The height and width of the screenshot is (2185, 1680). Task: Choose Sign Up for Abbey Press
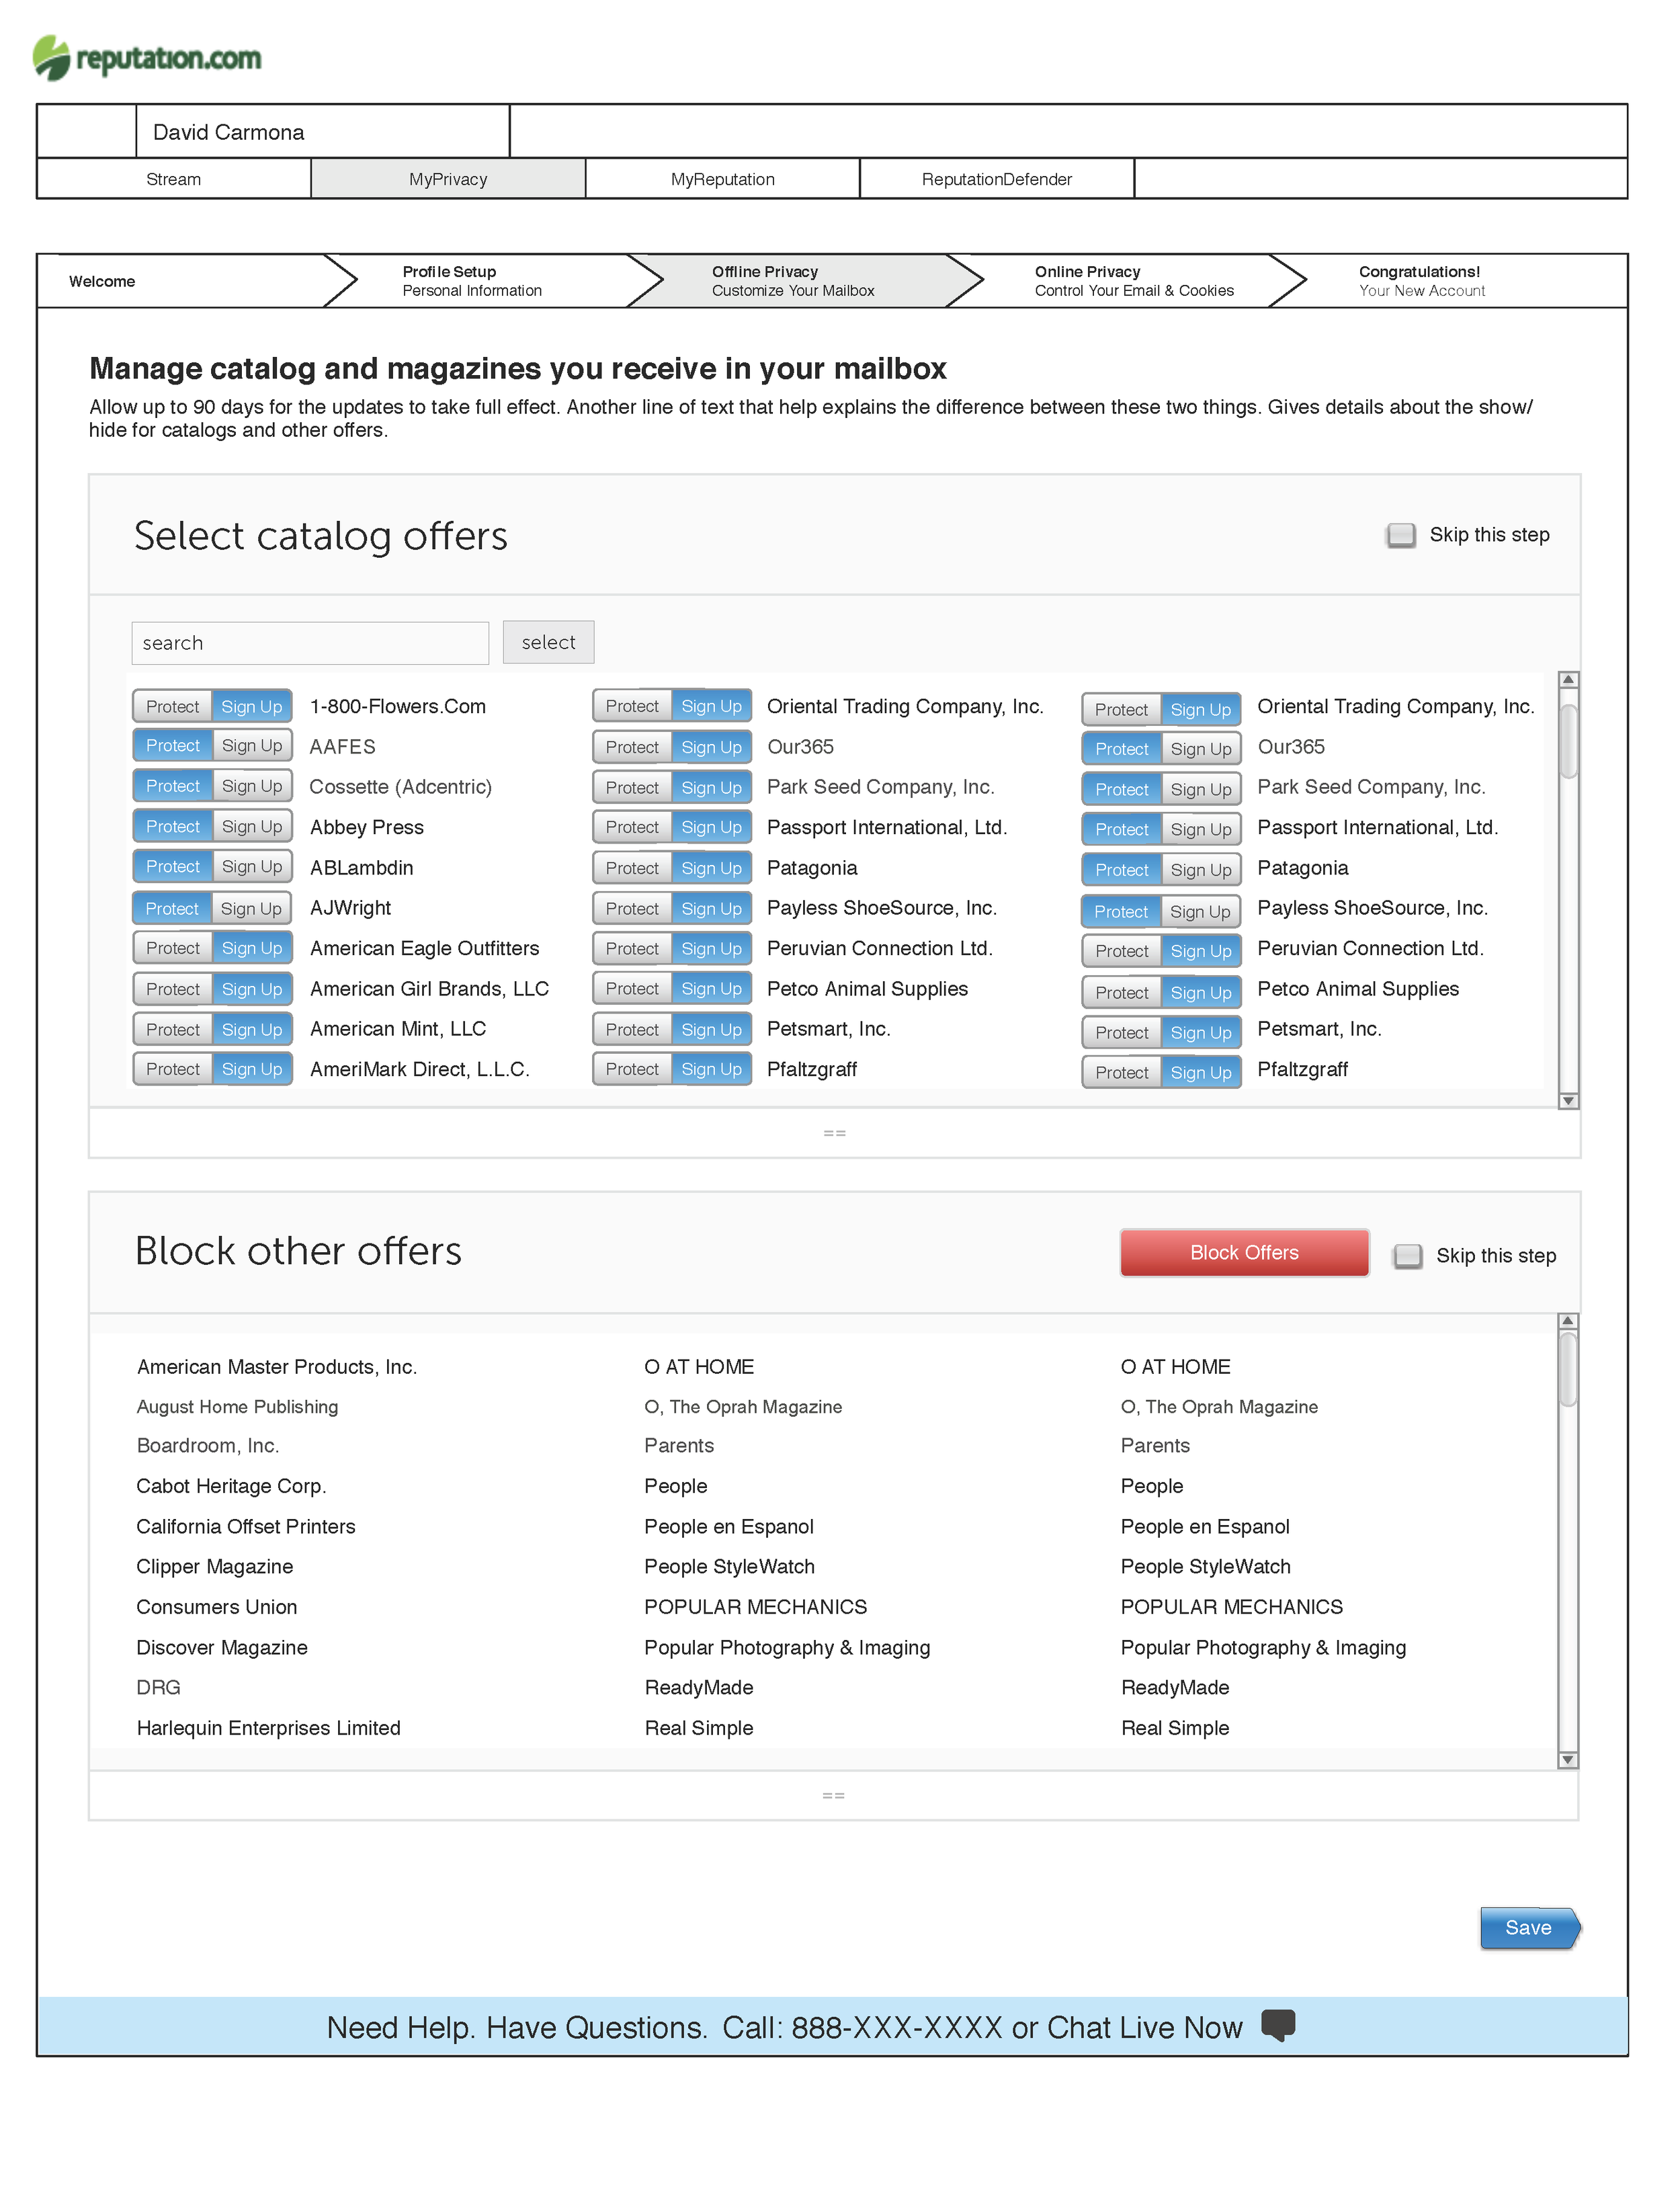pyautogui.click(x=252, y=826)
